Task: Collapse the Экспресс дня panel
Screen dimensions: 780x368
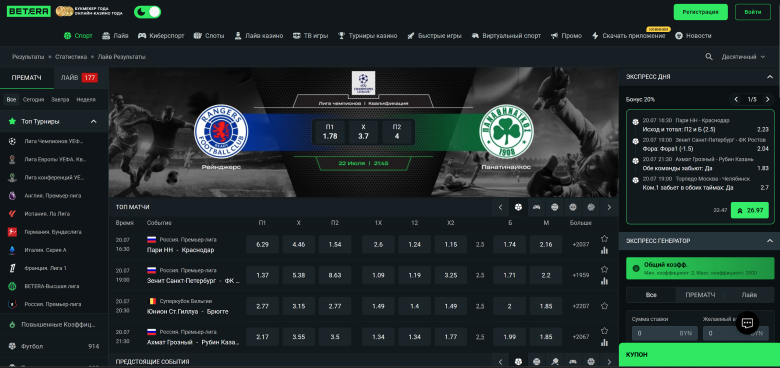Action: click(770, 77)
